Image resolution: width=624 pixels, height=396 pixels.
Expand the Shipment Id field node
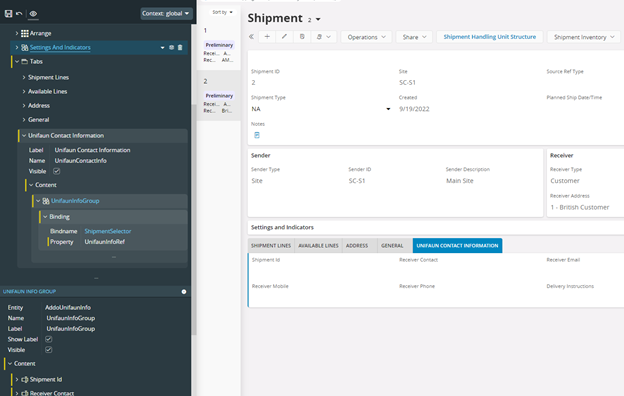[x=17, y=380]
